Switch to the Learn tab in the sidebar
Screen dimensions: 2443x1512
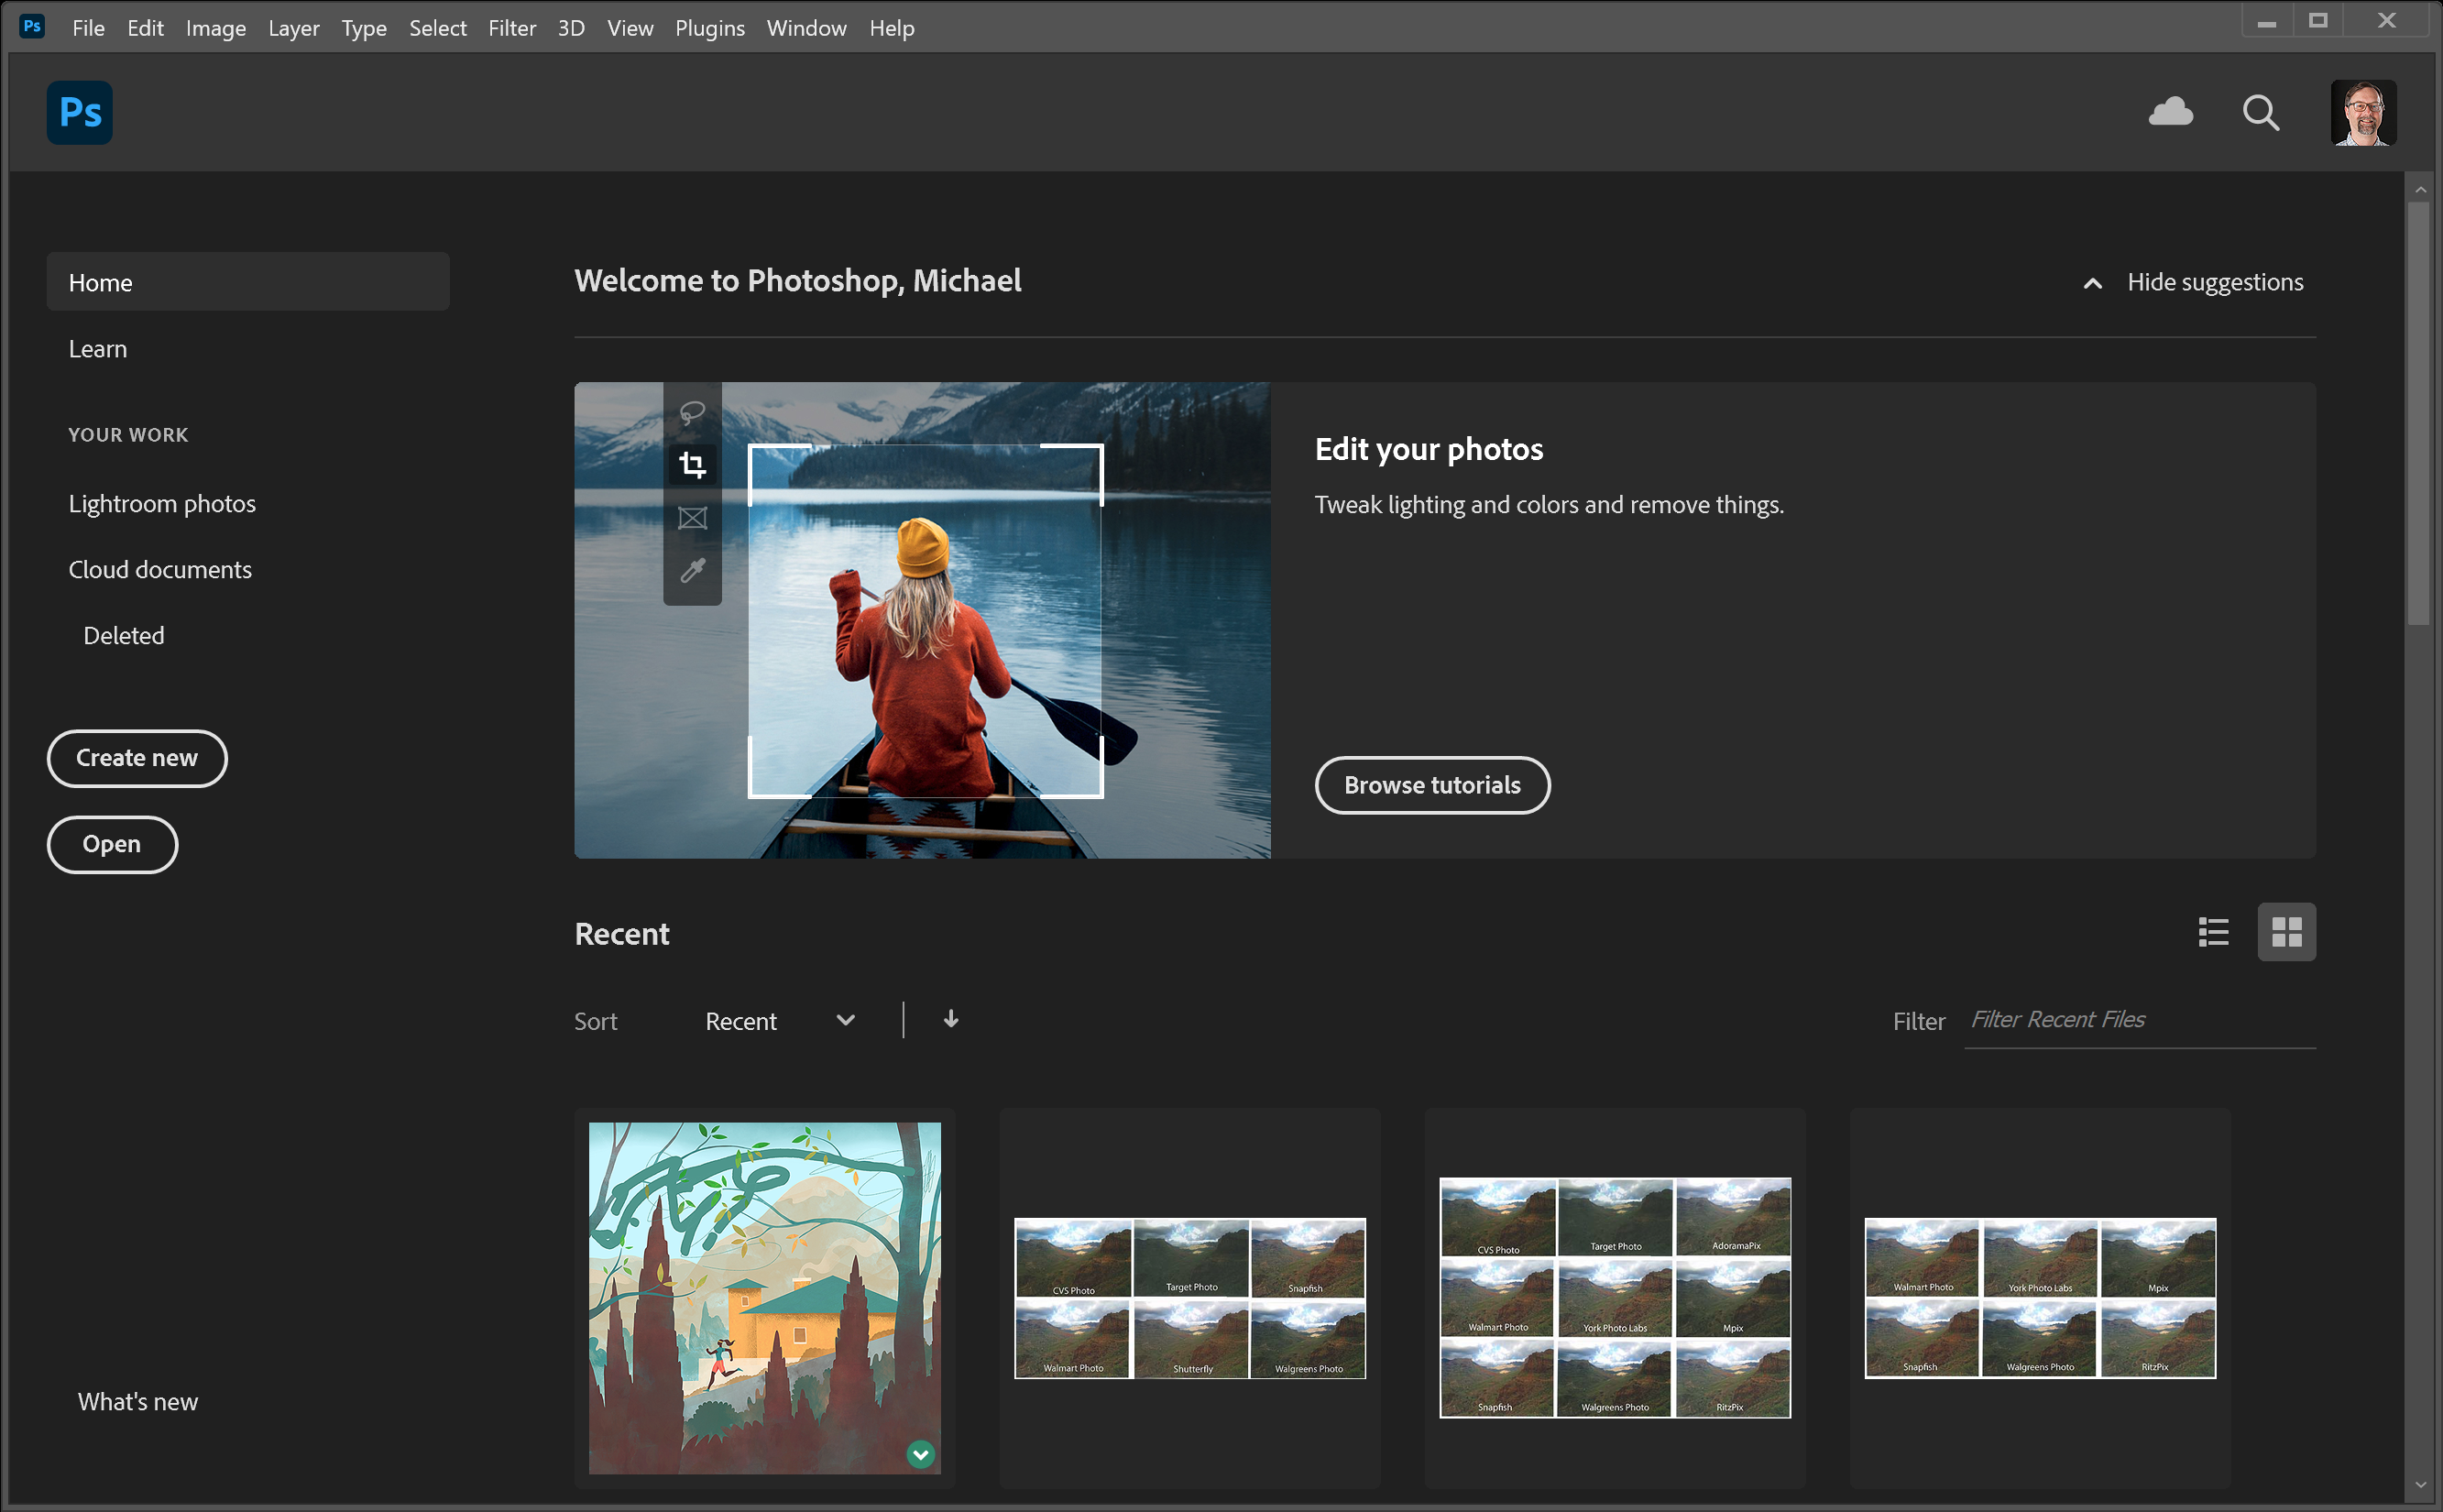[x=97, y=348]
